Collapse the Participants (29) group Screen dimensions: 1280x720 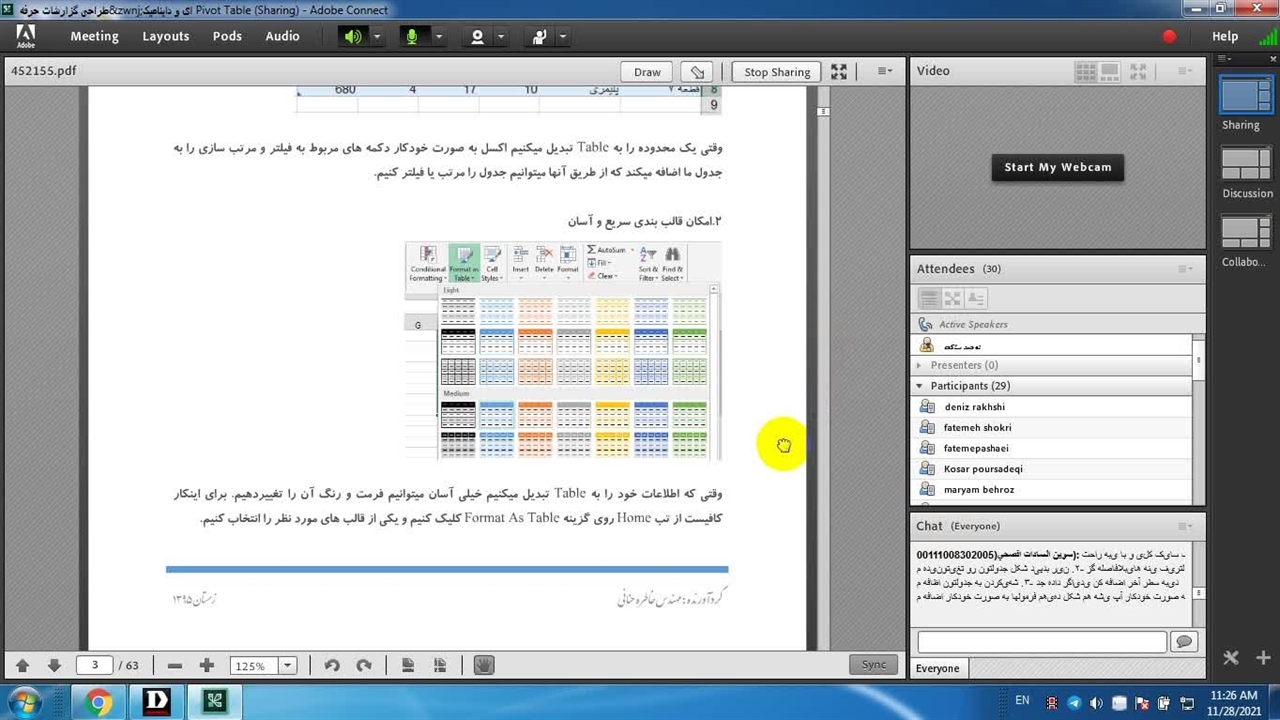(919, 386)
